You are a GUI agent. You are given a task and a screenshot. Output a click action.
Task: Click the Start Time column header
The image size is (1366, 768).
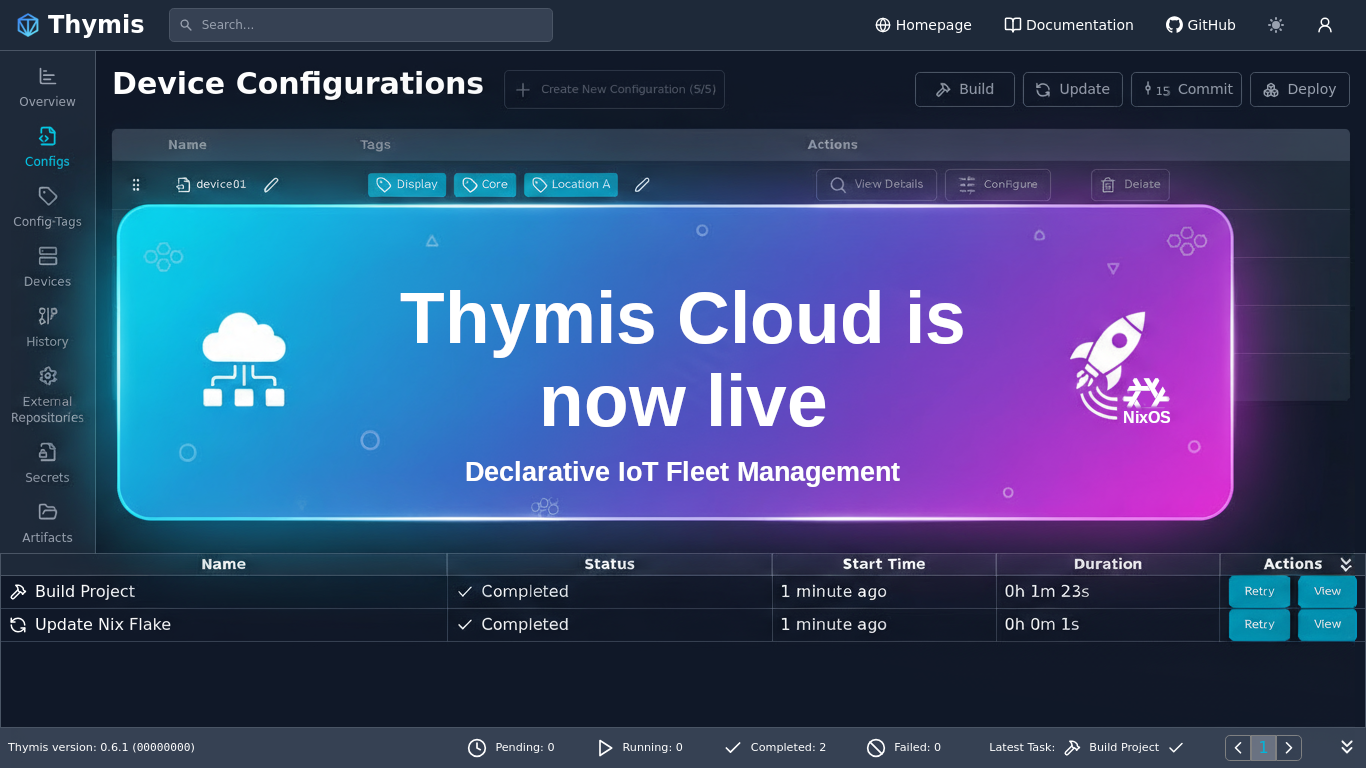(x=884, y=564)
